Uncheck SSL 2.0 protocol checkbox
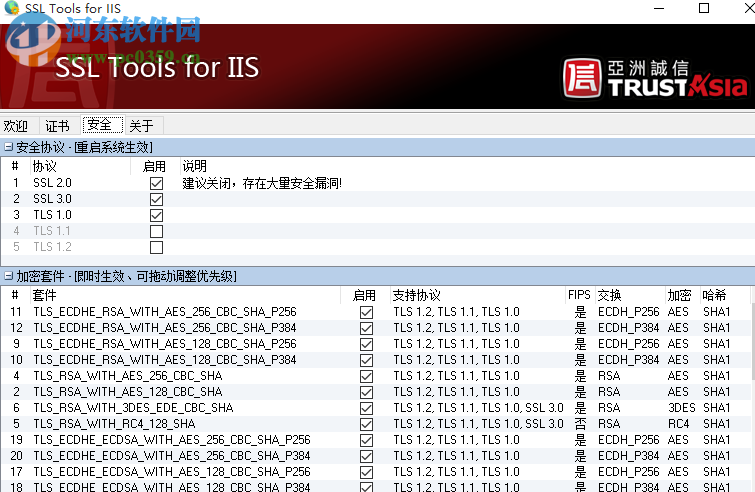The height and width of the screenshot is (492, 755). coord(156,183)
